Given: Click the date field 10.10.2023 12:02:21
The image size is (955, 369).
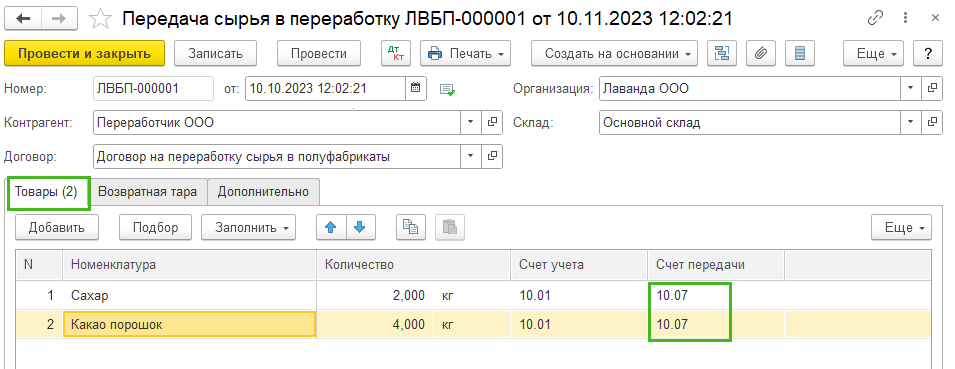Looking at the screenshot, I should (326, 88).
